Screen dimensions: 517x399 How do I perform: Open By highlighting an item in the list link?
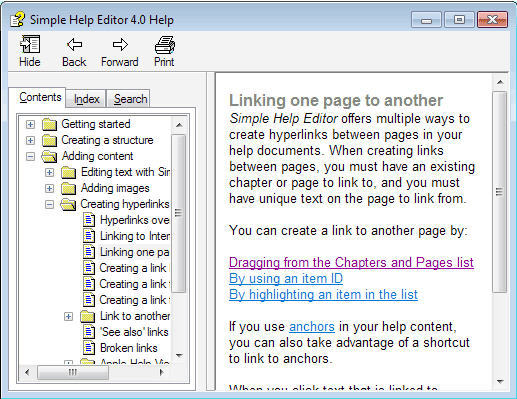pos(323,295)
